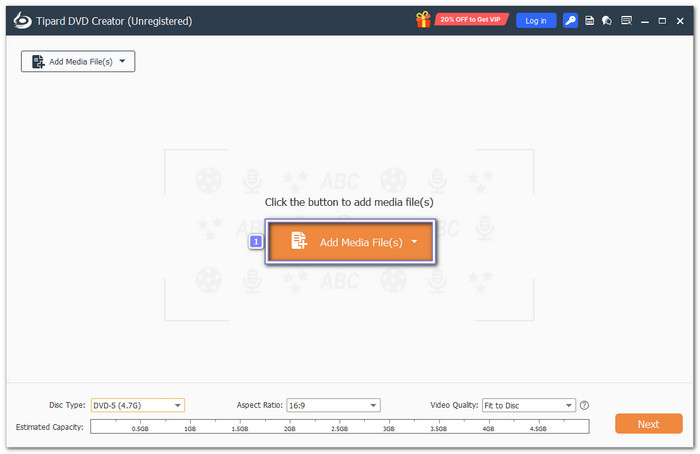
Task: Minimize the DVD Creator window
Action: click(645, 21)
